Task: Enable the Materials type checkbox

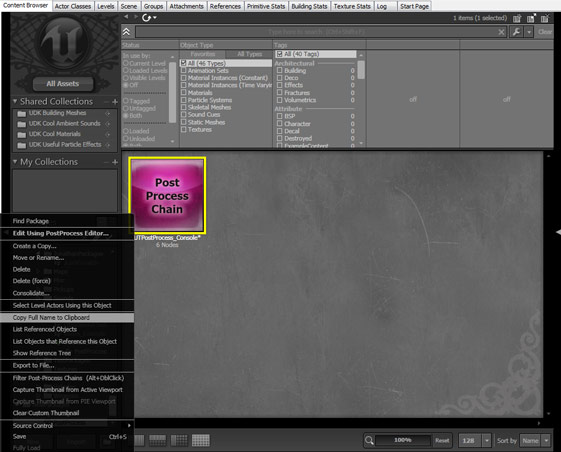Action: (184, 93)
